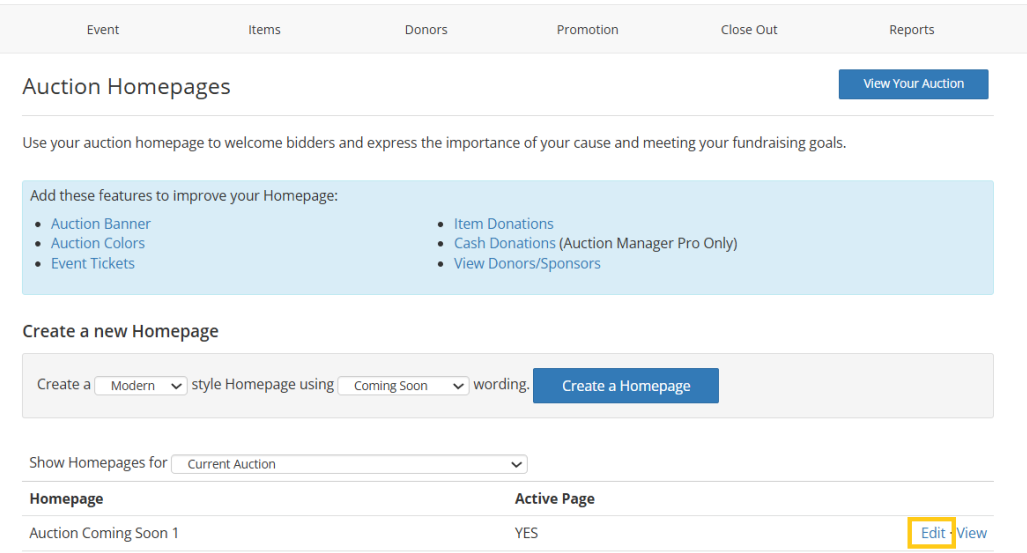The image size is (1027, 553).
Task: Expand the Modern style dropdown
Action: [141, 385]
